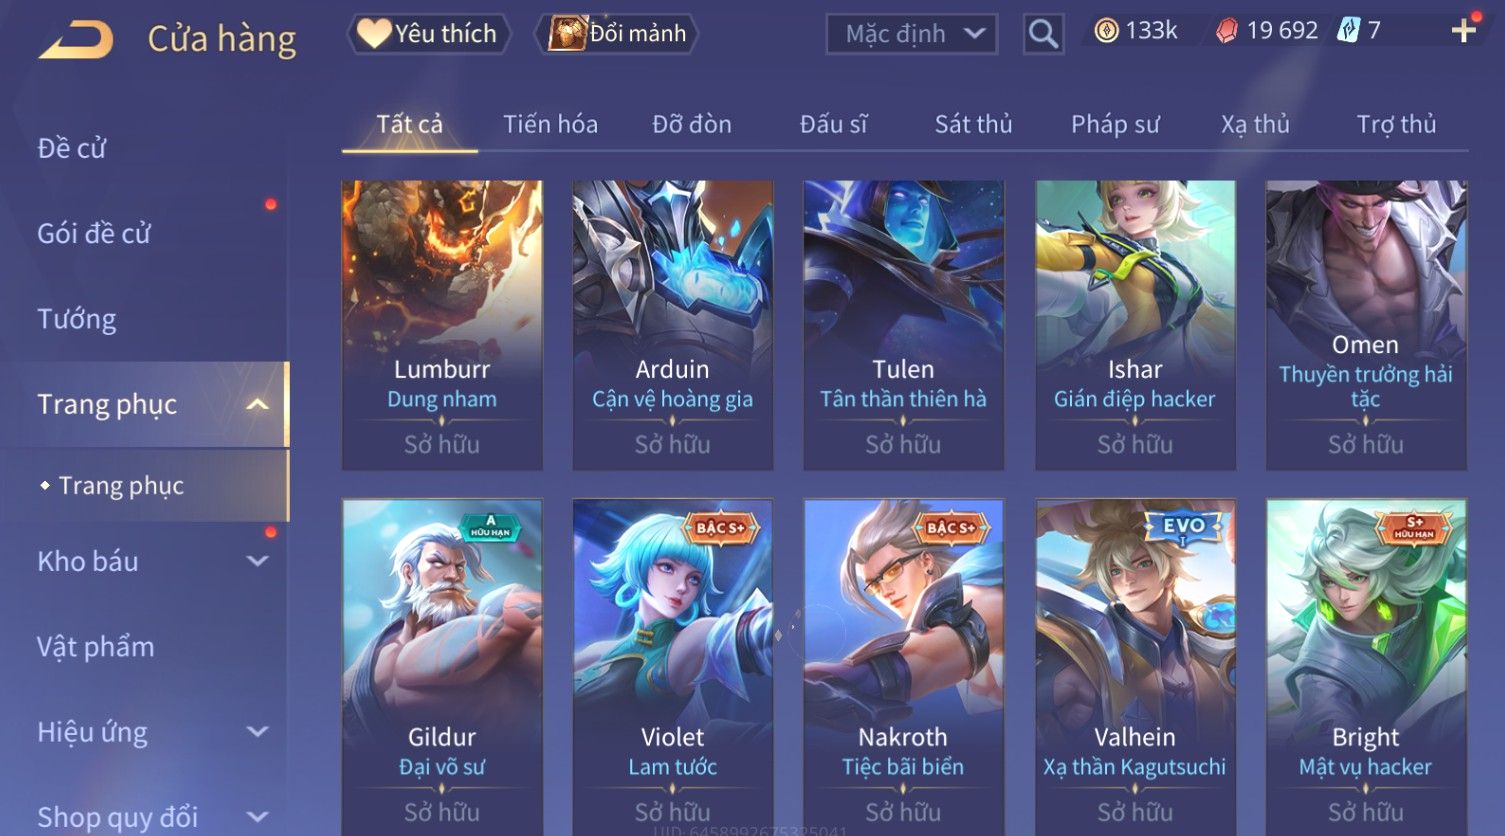Switch to the Tiến hóa tab
1505x836 pixels.
[550, 124]
